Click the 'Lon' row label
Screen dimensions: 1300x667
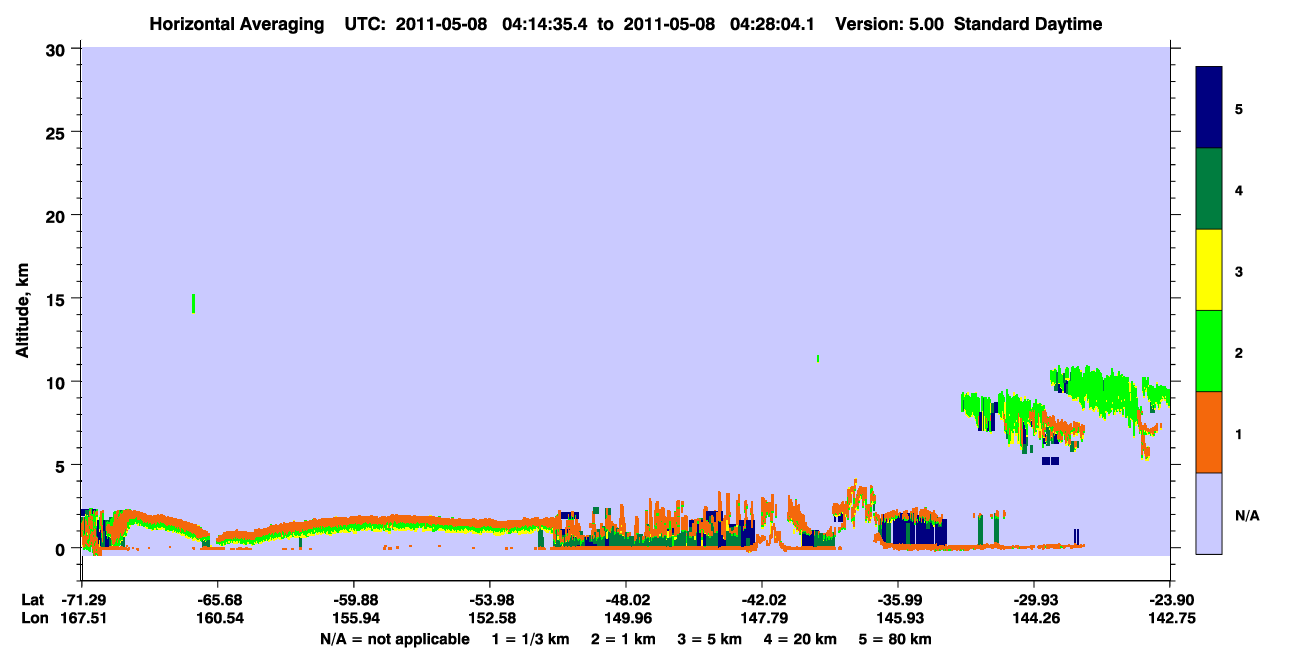pos(33,618)
